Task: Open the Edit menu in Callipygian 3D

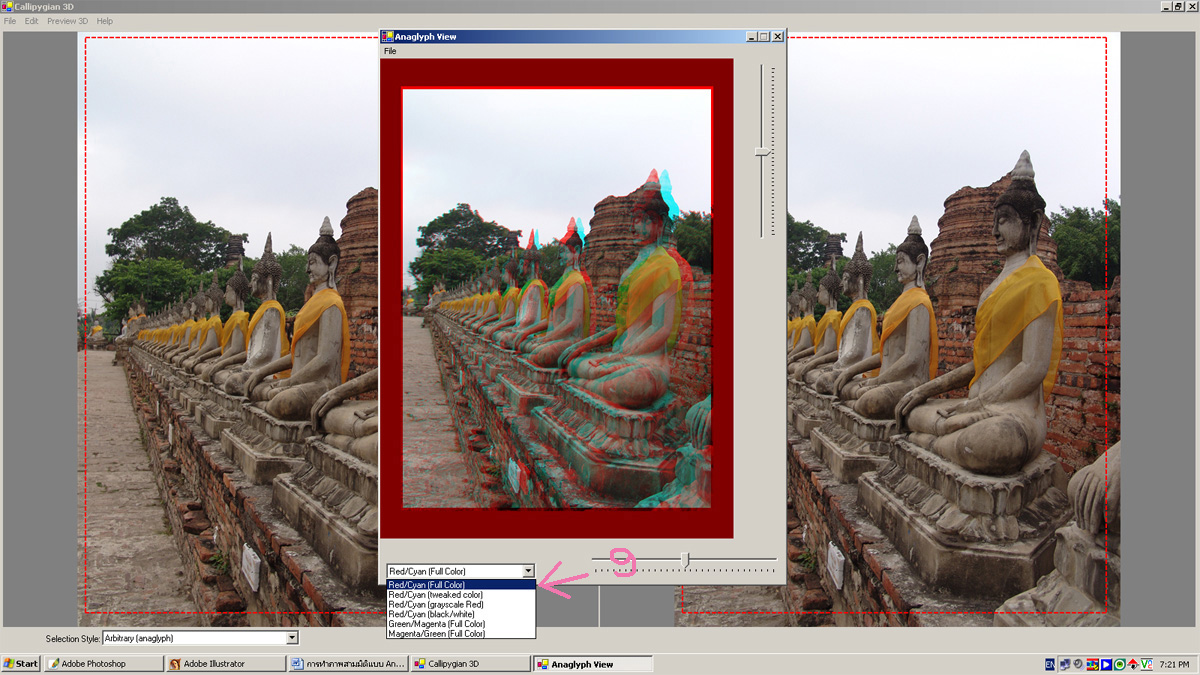Action: pos(32,21)
